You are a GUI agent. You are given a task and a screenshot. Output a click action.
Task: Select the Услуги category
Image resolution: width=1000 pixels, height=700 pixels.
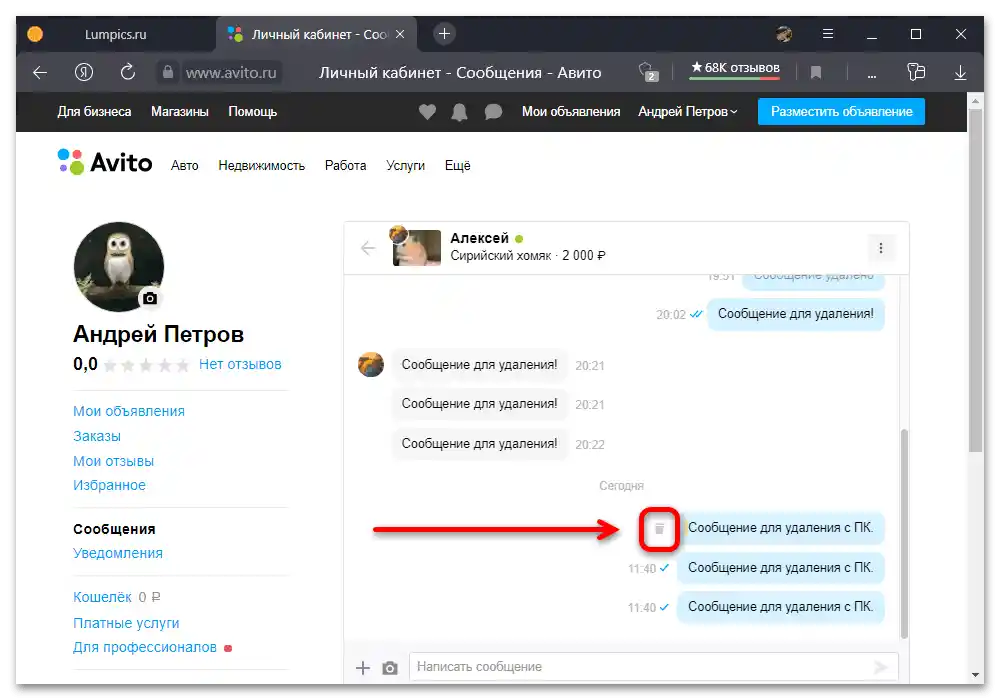click(x=405, y=166)
